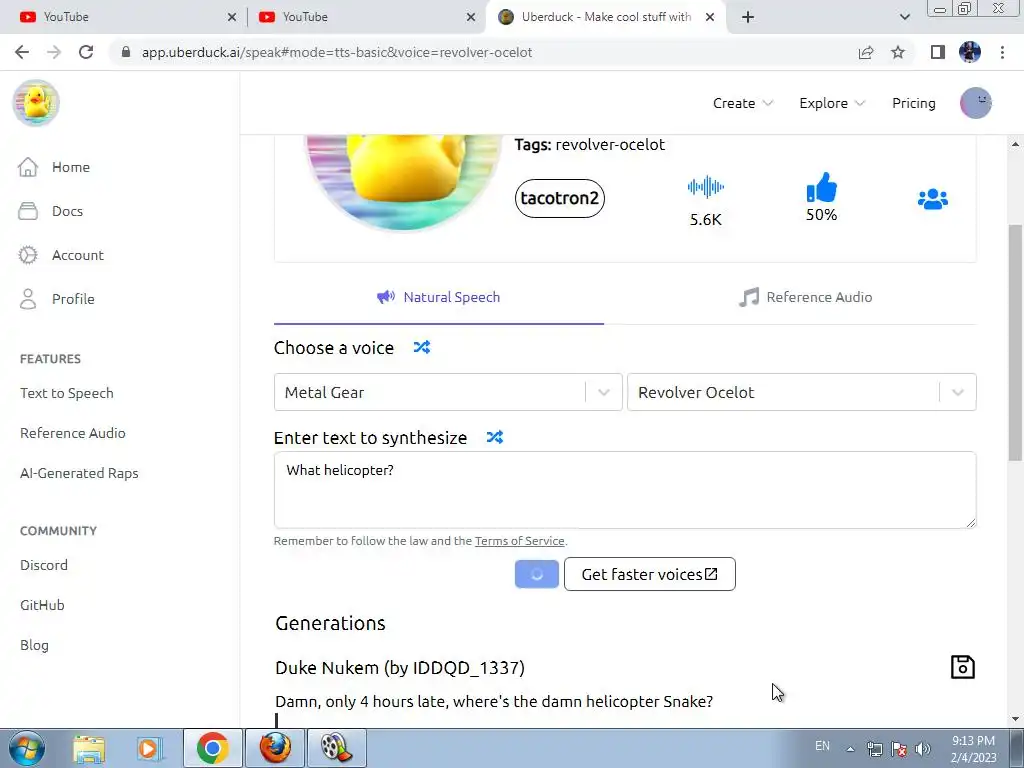Click the blue waveform 5.6K icon

(706, 187)
